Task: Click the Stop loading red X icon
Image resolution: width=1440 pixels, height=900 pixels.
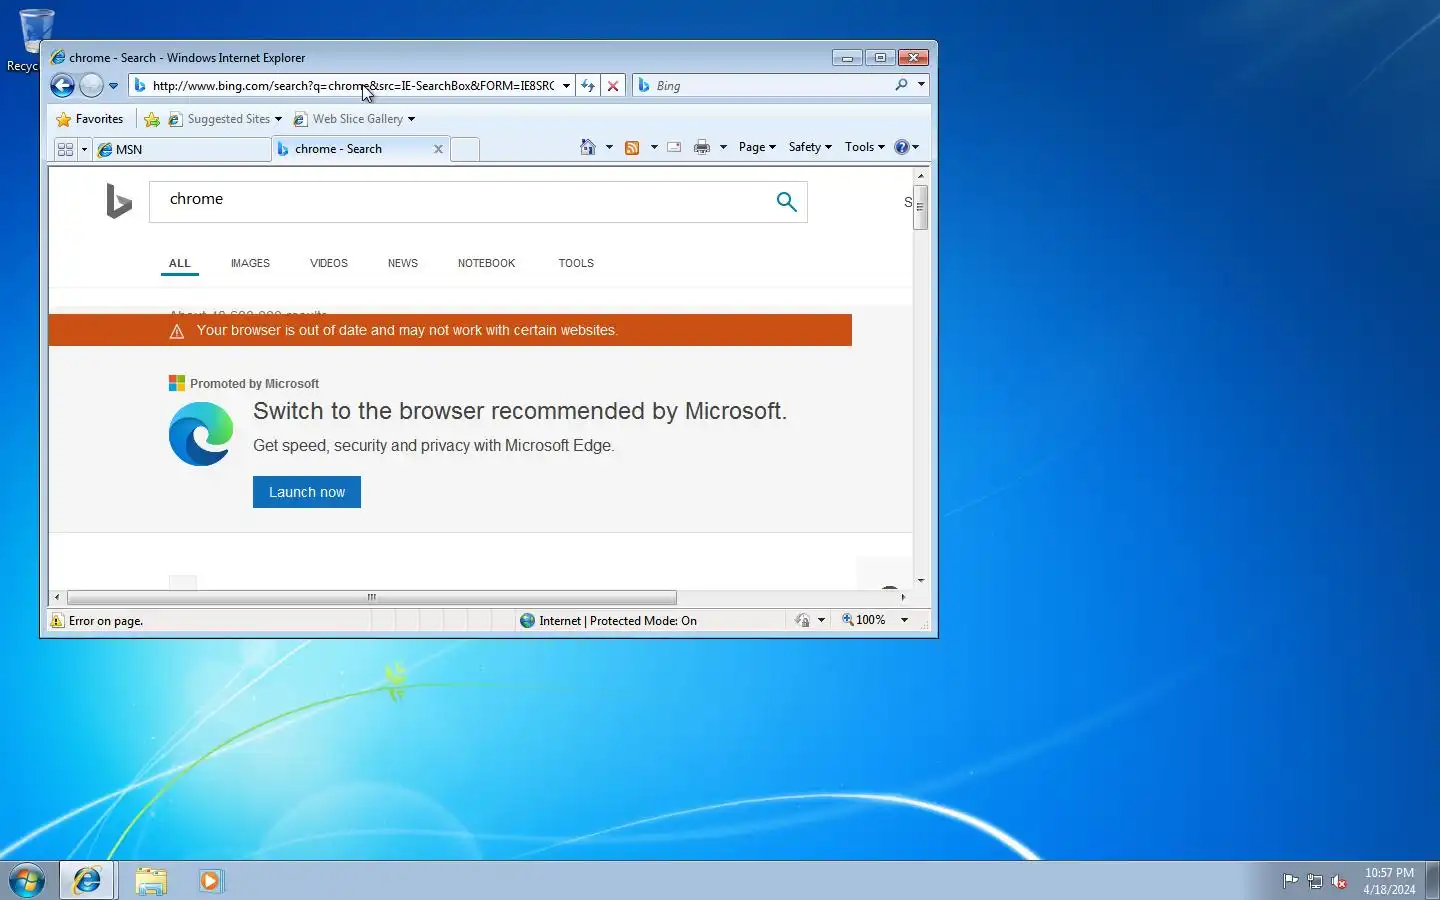Action: coord(613,86)
